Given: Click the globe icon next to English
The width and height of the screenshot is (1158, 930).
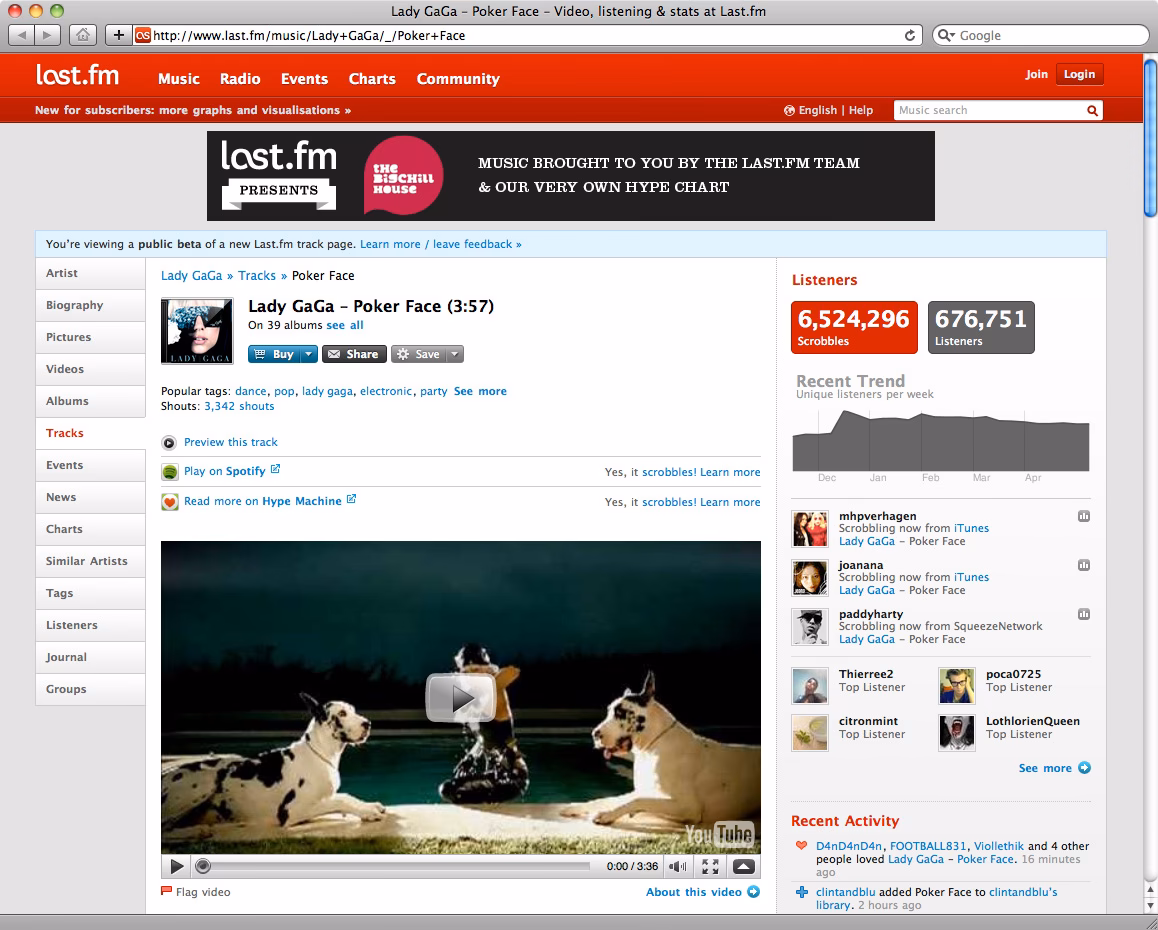Looking at the screenshot, I should [789, 110].
